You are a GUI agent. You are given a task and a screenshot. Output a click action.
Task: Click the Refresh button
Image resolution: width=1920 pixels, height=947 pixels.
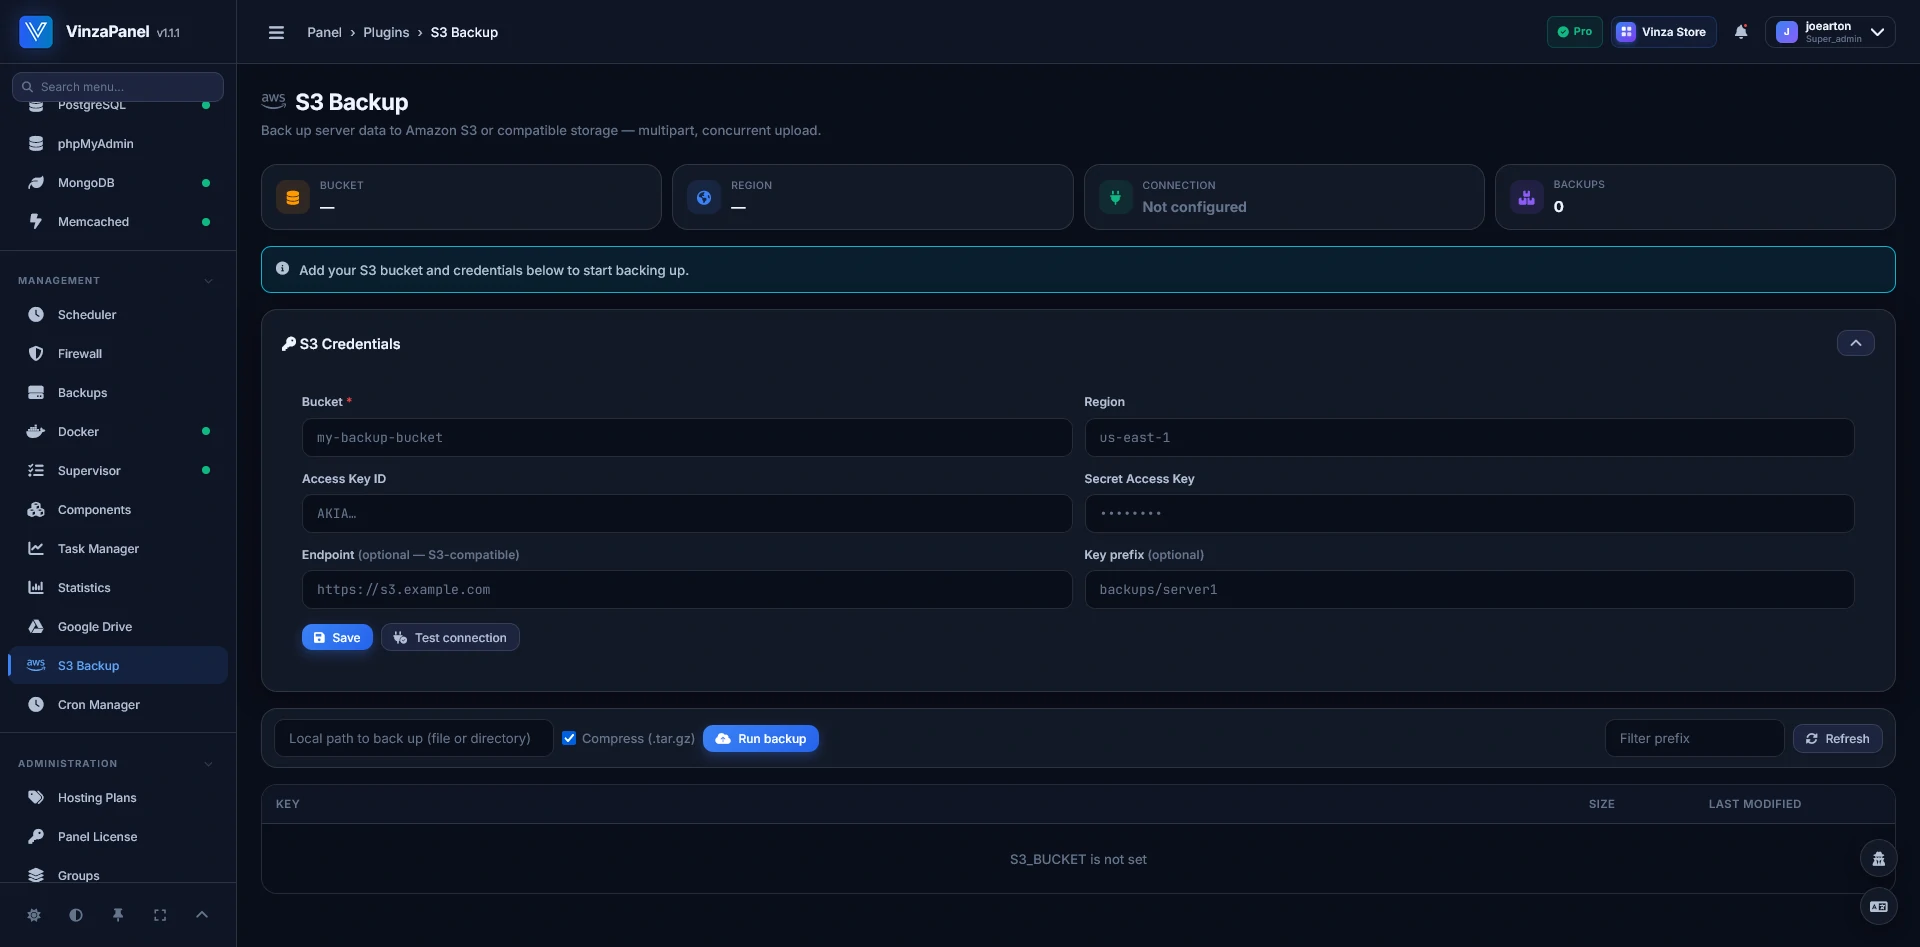coord(1837,738)
